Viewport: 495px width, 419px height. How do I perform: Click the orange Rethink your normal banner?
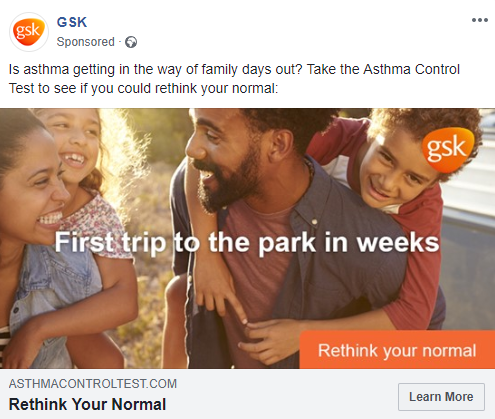(x=397, y=350)
